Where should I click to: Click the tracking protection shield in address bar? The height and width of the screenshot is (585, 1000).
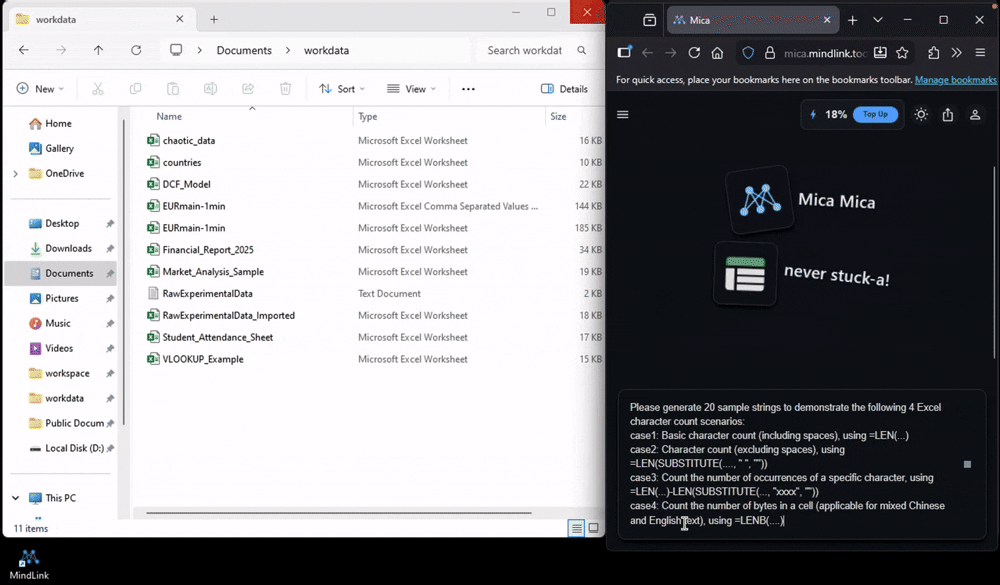click(748, 53)
